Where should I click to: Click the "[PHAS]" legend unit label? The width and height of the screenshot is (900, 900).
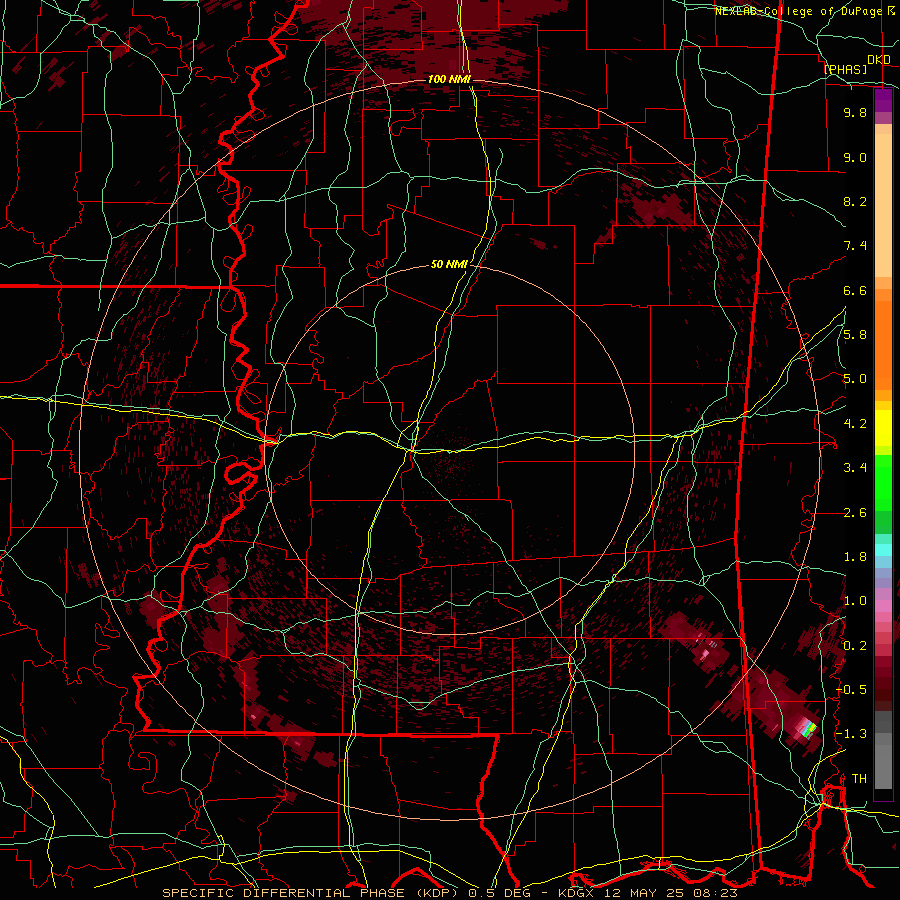[x=845, y=69]
